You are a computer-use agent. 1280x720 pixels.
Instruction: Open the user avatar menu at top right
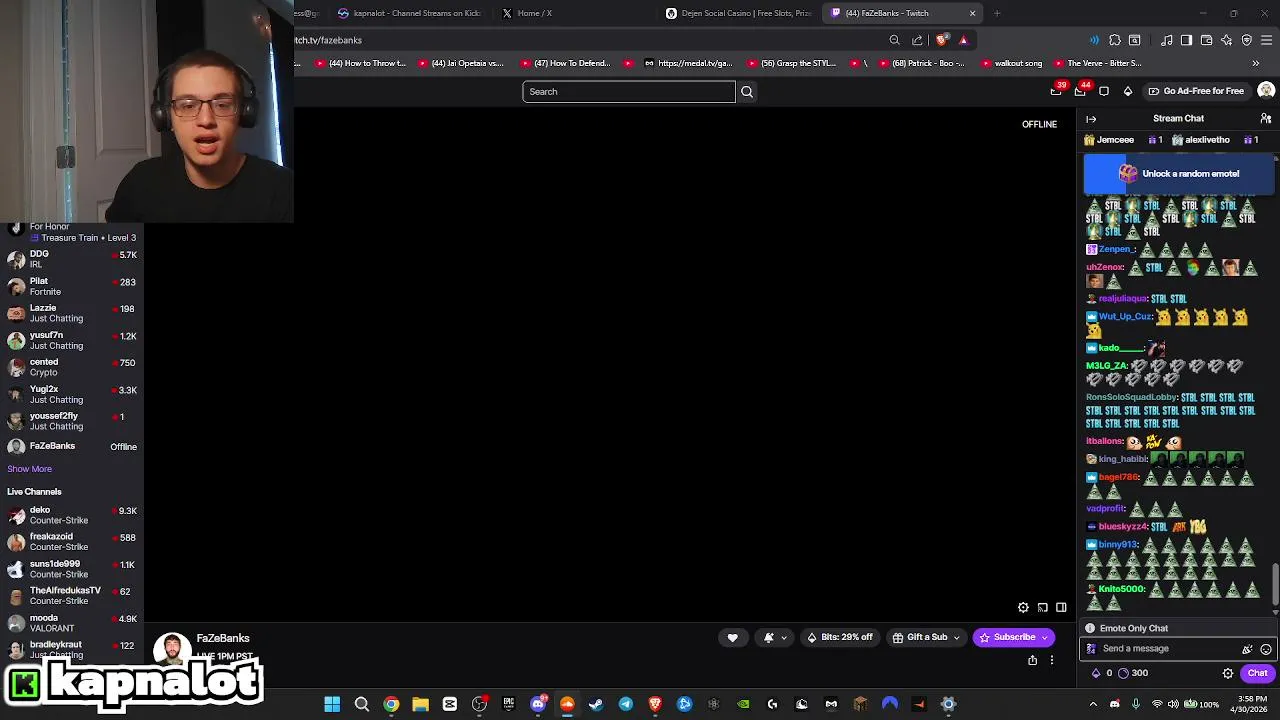1266,91
